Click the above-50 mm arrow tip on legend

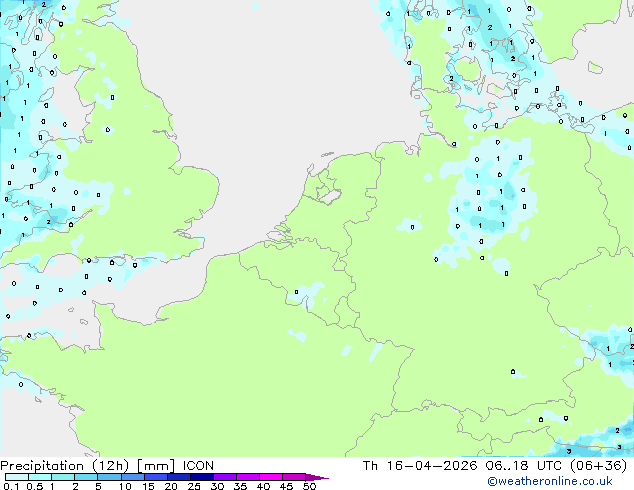tap(317, 477)
